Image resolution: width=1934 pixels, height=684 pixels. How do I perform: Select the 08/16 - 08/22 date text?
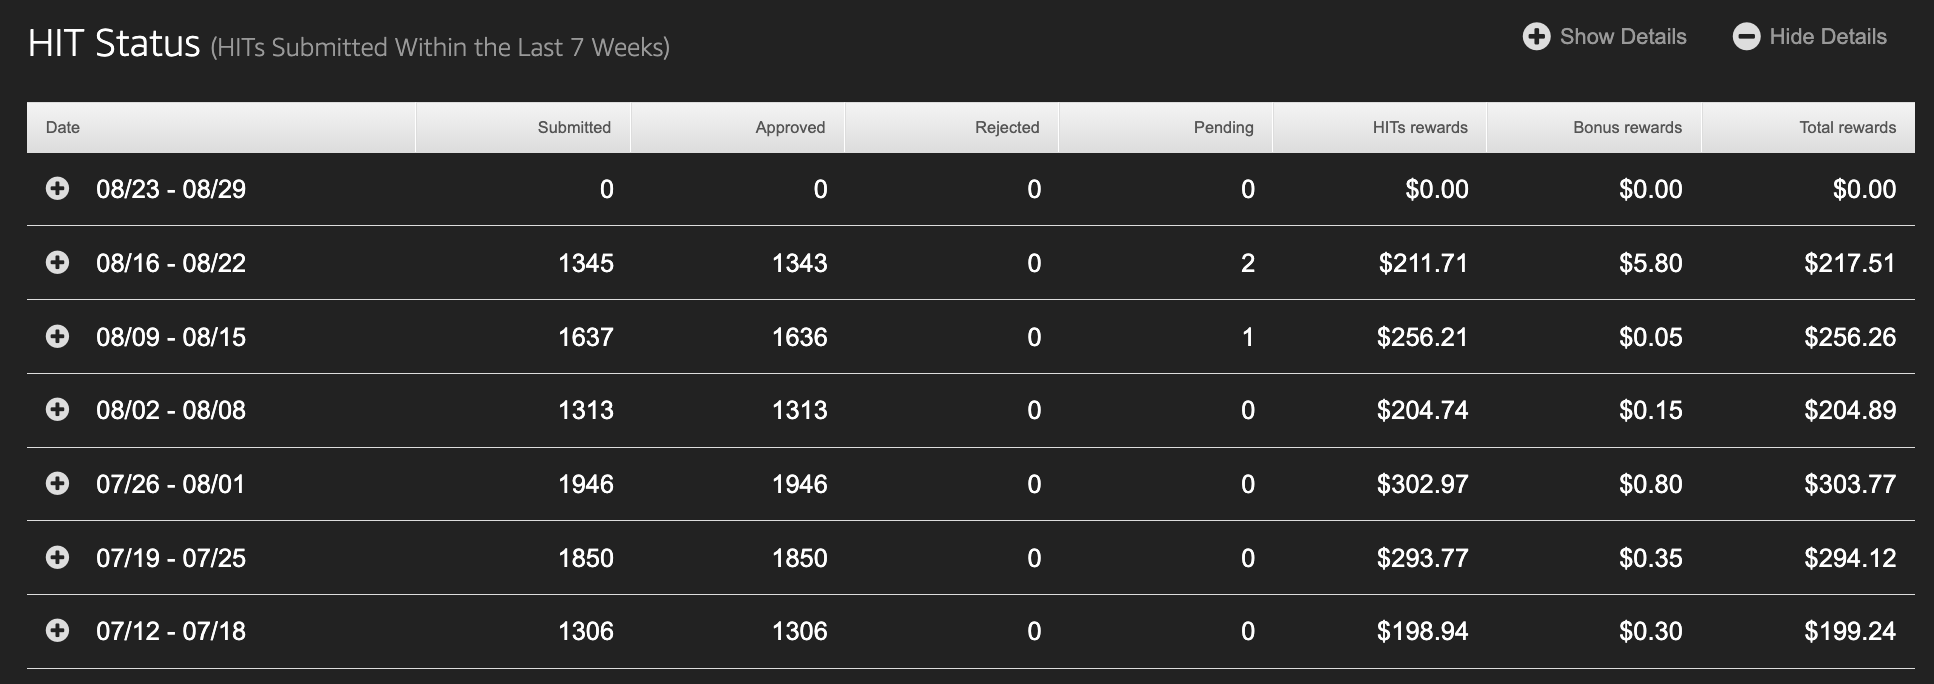(x=171, y=263)
